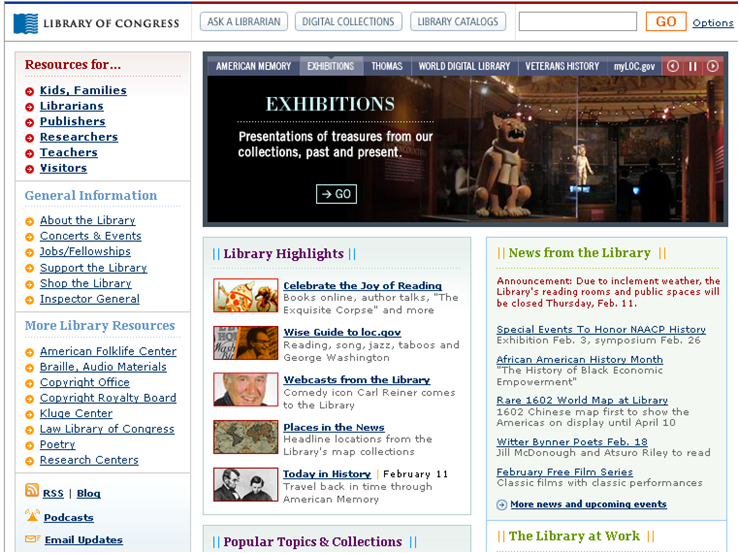Switch to World Digital Library tab
The height and width of the screenshot is (553, 739).
click(x=464, y=66)
